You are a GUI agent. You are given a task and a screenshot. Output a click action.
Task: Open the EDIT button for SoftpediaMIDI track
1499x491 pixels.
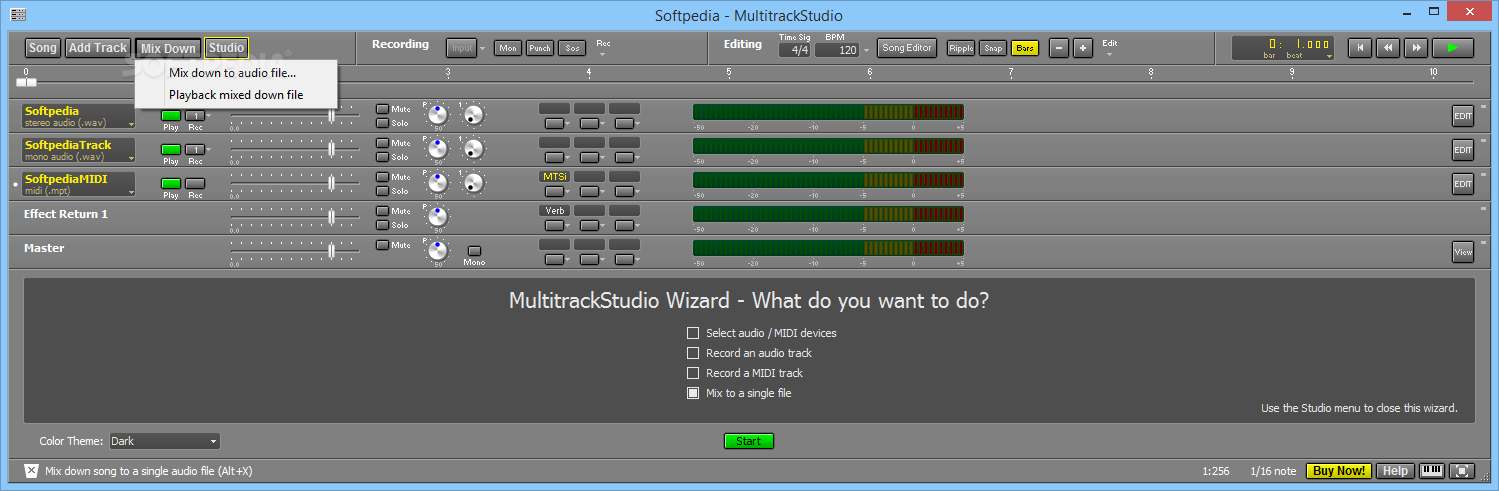[x=1463, y=183]
